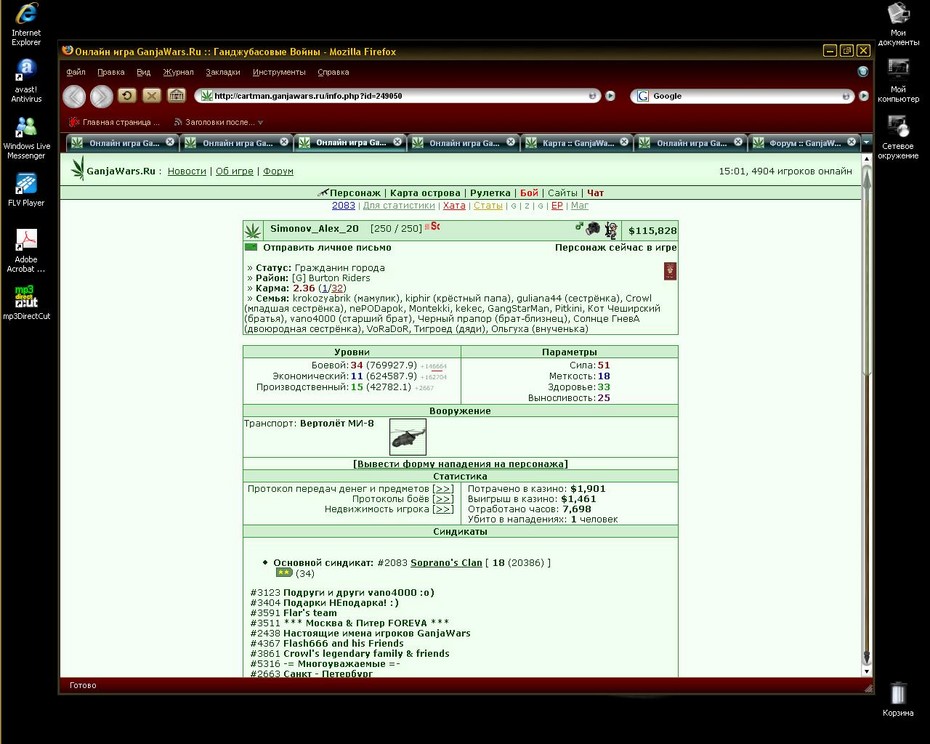The image size is (930, 744).
Task: Open avast! Antivirus desktop icon
Action: 26,80
